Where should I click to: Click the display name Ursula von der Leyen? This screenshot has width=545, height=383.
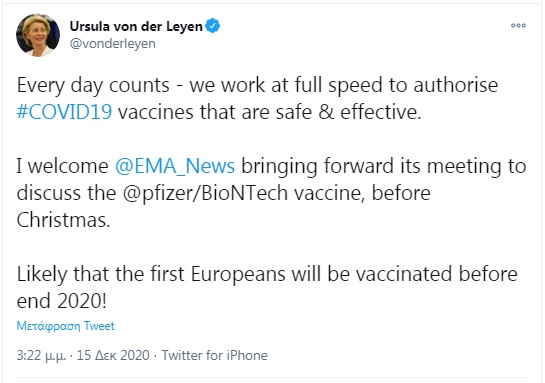coord(136,26)
